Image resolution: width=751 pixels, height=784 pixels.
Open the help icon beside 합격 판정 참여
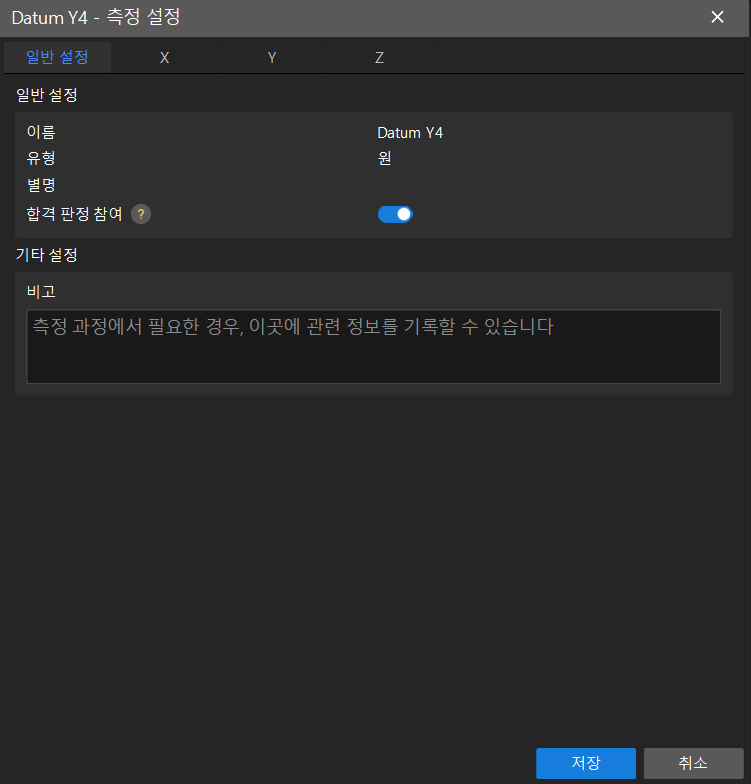pos(141,214)
